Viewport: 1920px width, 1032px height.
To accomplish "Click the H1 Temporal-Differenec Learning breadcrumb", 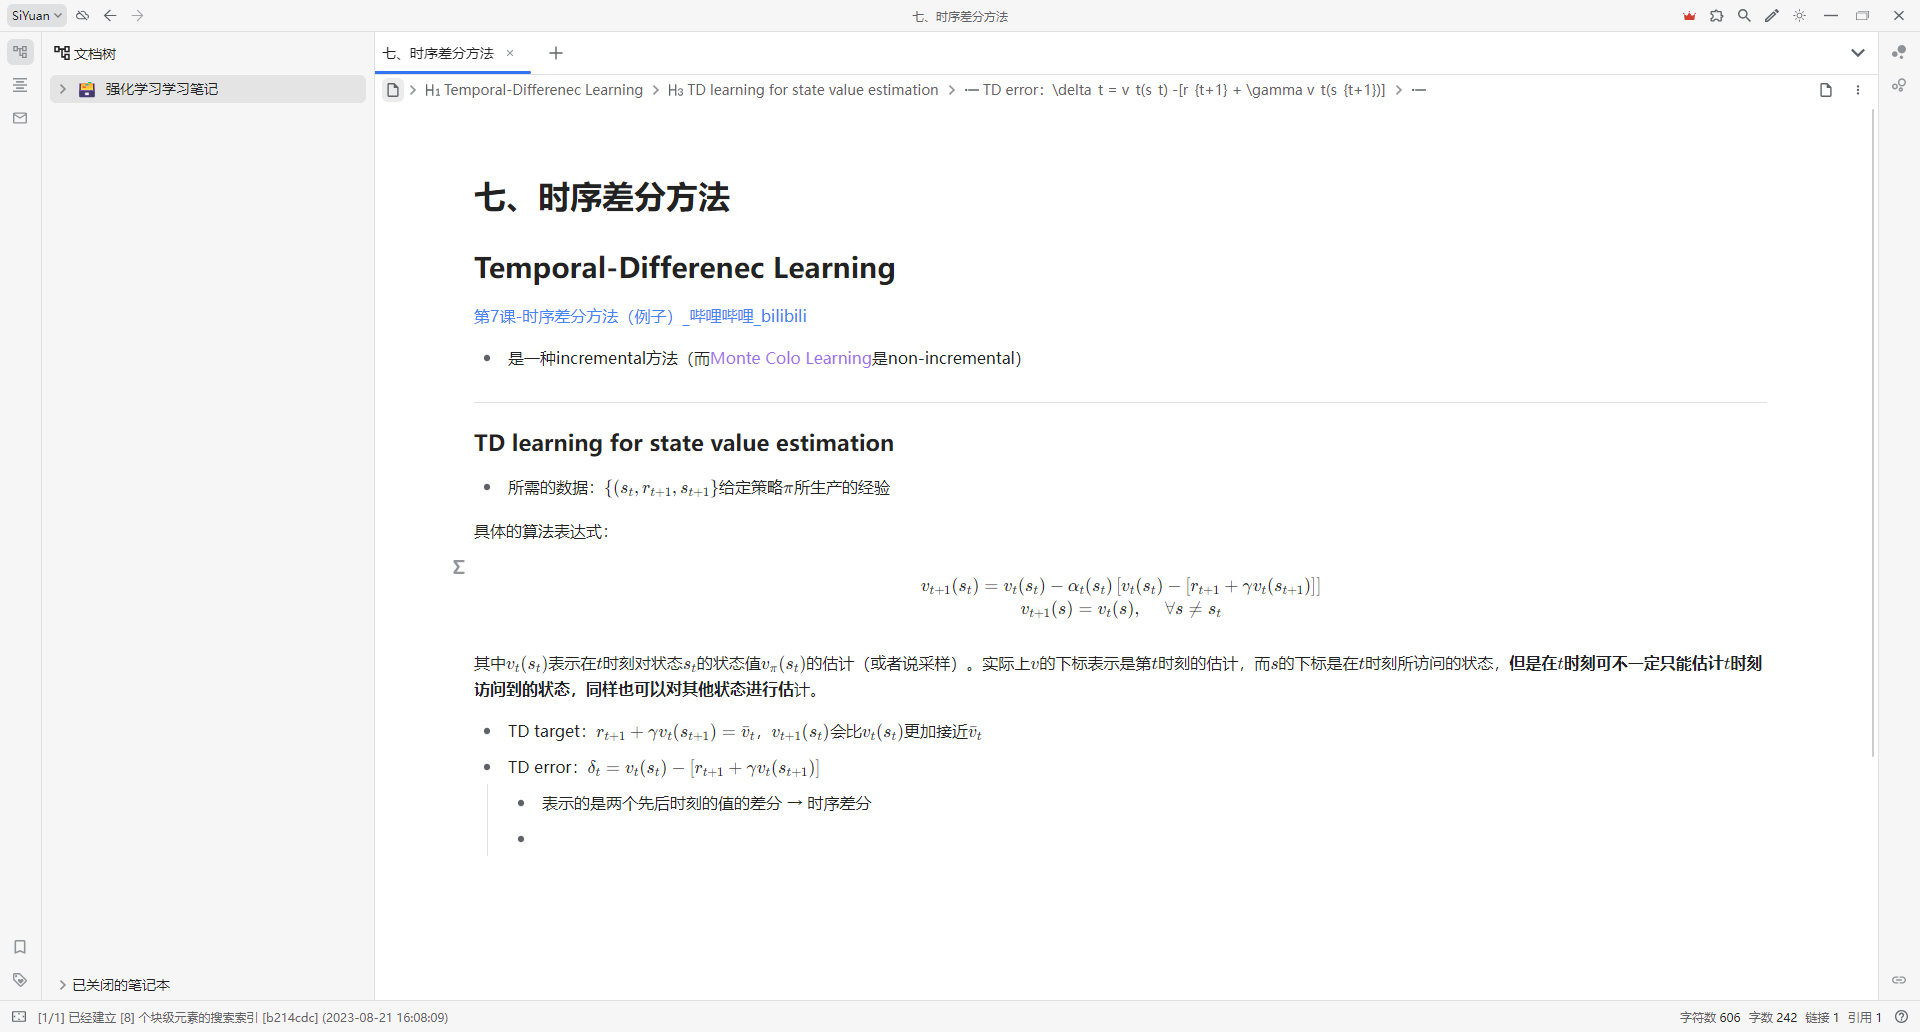I will (x=534, y=90).
